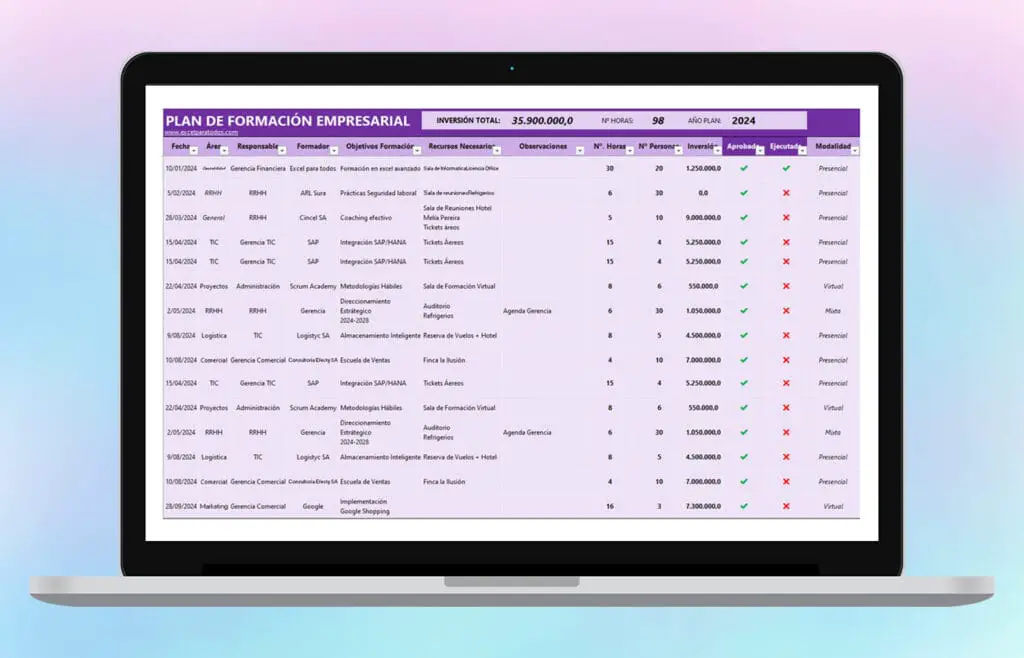
Task: Click the green Aprobado checkmark for Excel para todos
Action: pyautogui.click(x=743, y=168)
